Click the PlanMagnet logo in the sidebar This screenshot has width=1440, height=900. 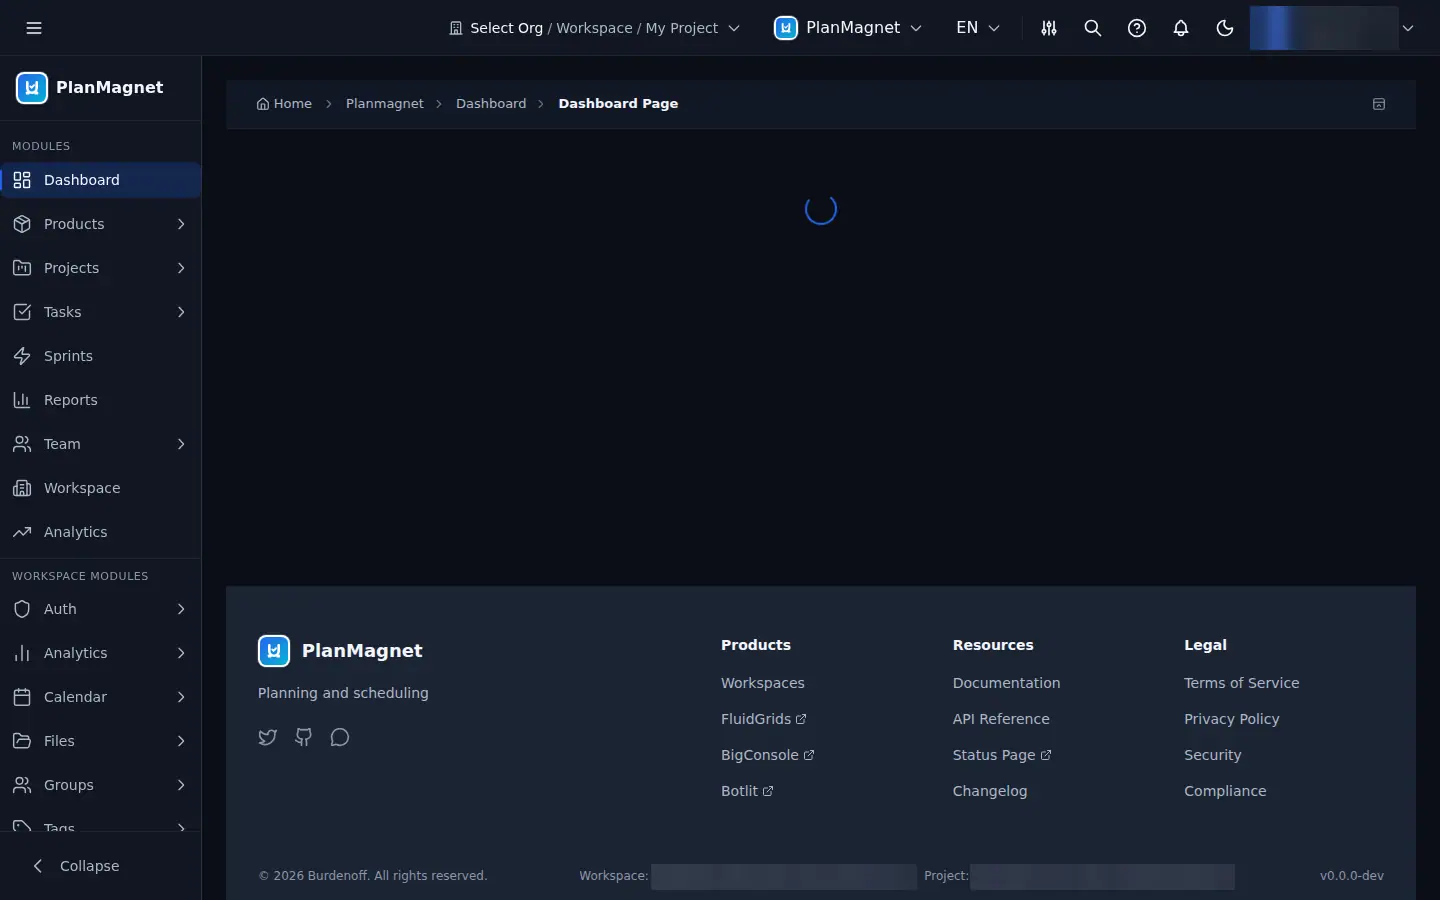click(32, 88)
